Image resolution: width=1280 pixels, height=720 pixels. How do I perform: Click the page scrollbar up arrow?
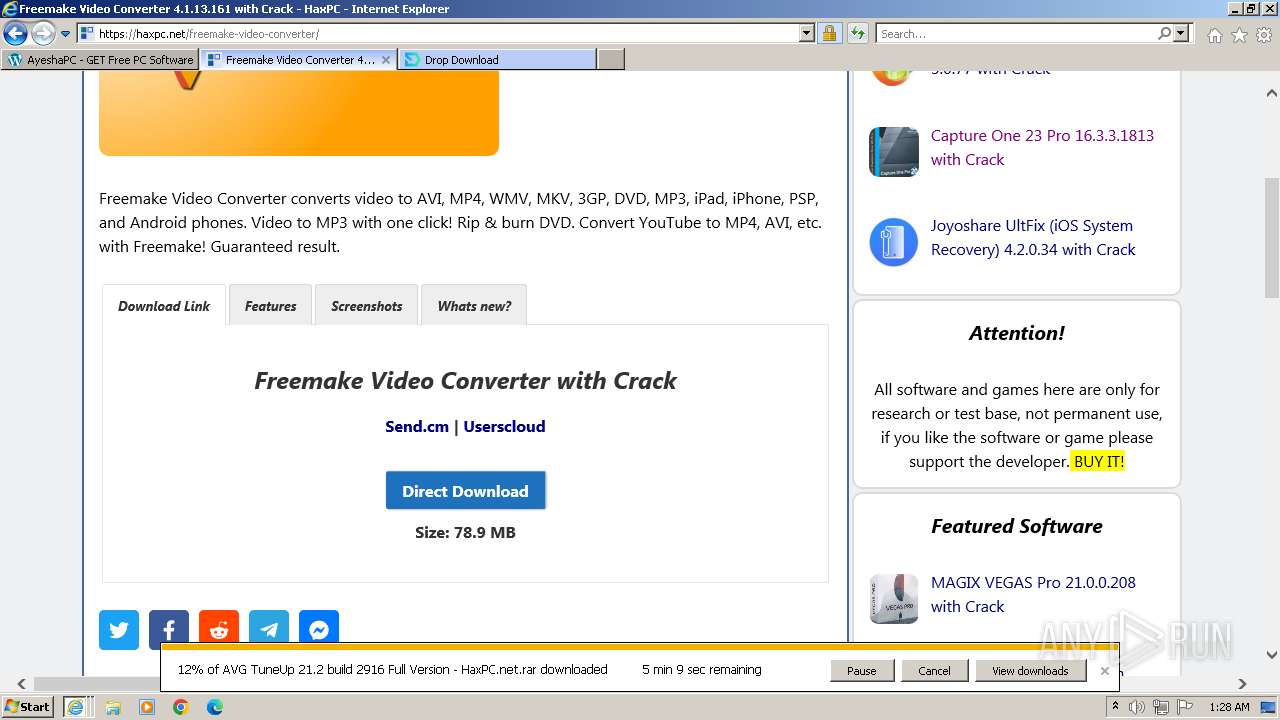(x=1271, y=93)
